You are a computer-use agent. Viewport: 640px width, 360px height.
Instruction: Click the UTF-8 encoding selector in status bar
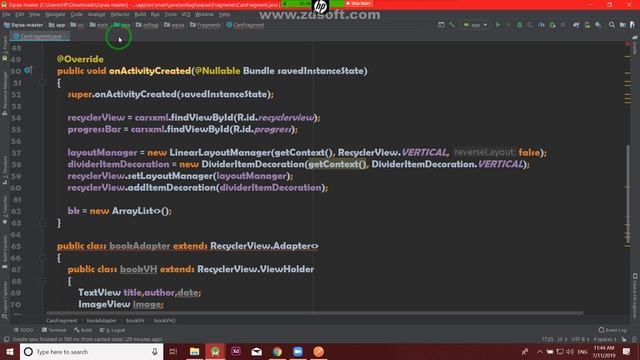(580, 339)
